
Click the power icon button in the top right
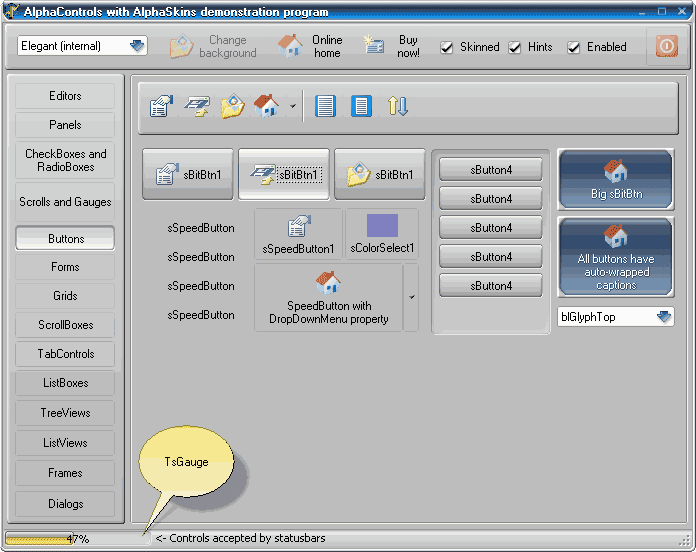click(x=667, y=46)
